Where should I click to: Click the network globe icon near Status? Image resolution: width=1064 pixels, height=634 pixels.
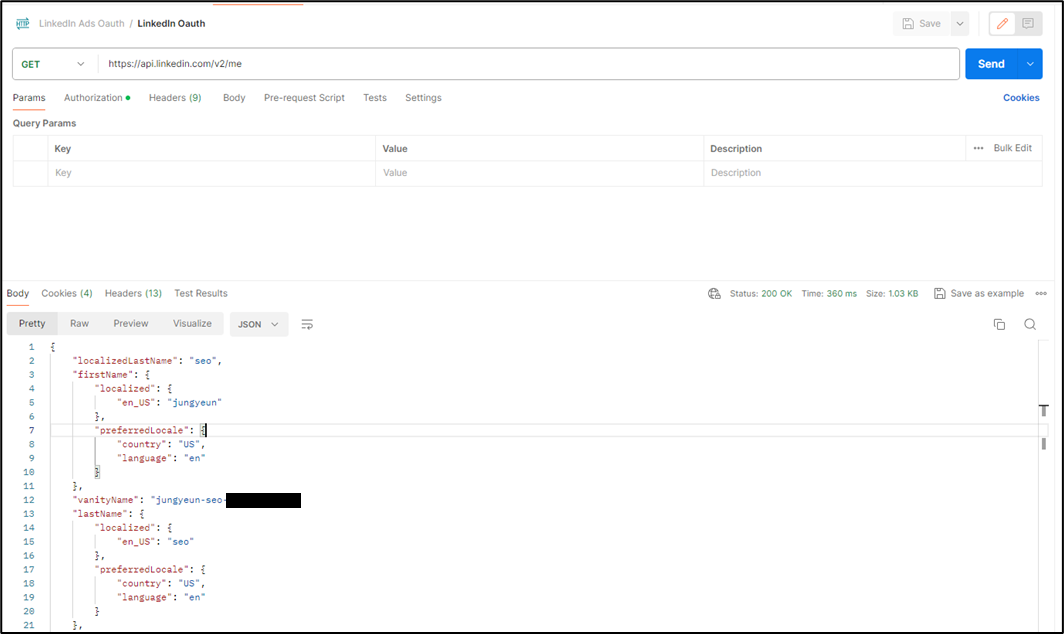[x=714, y=294]
